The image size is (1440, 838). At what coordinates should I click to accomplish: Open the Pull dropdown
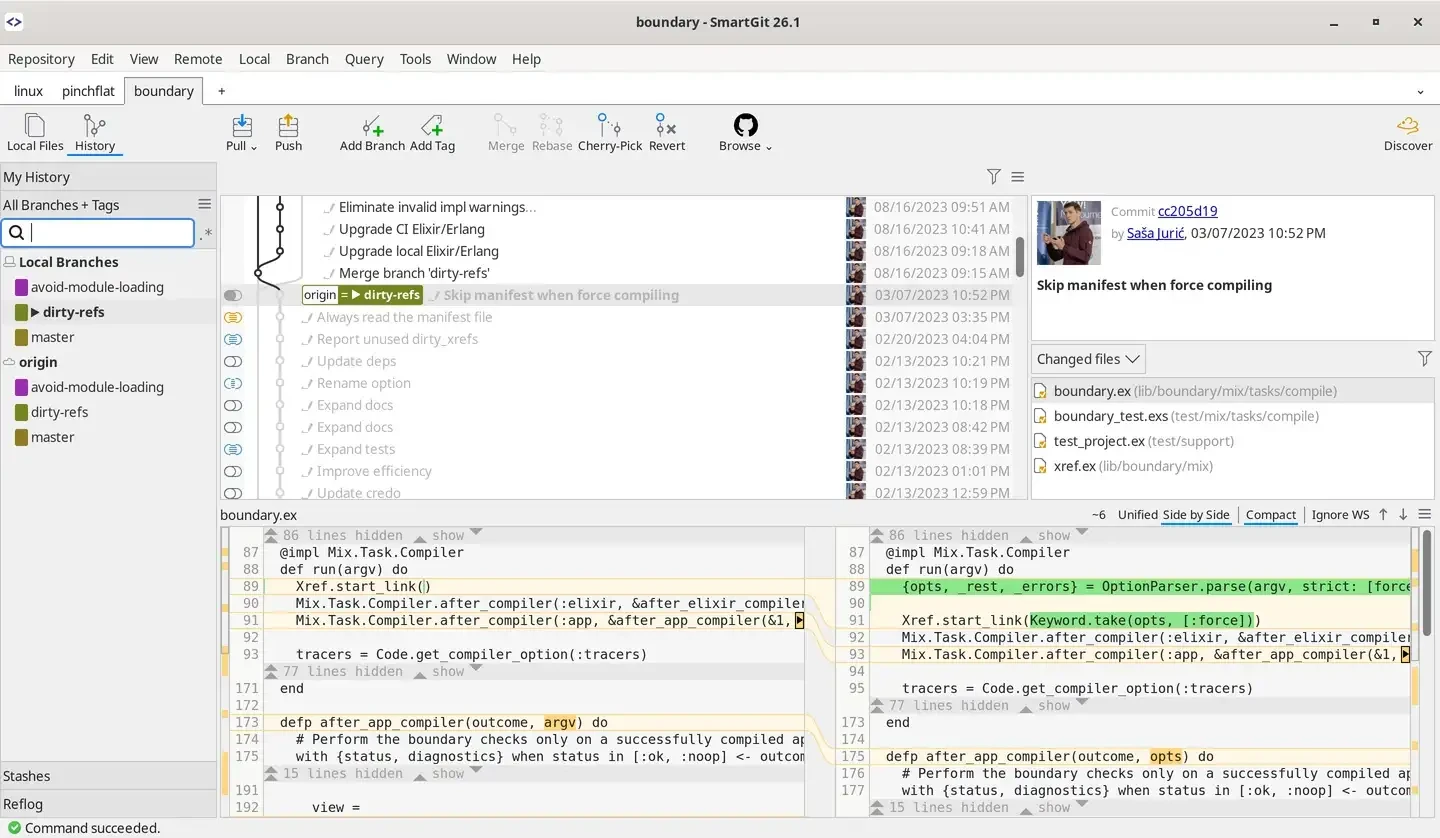pyautogui.click(x=241, y=132)
